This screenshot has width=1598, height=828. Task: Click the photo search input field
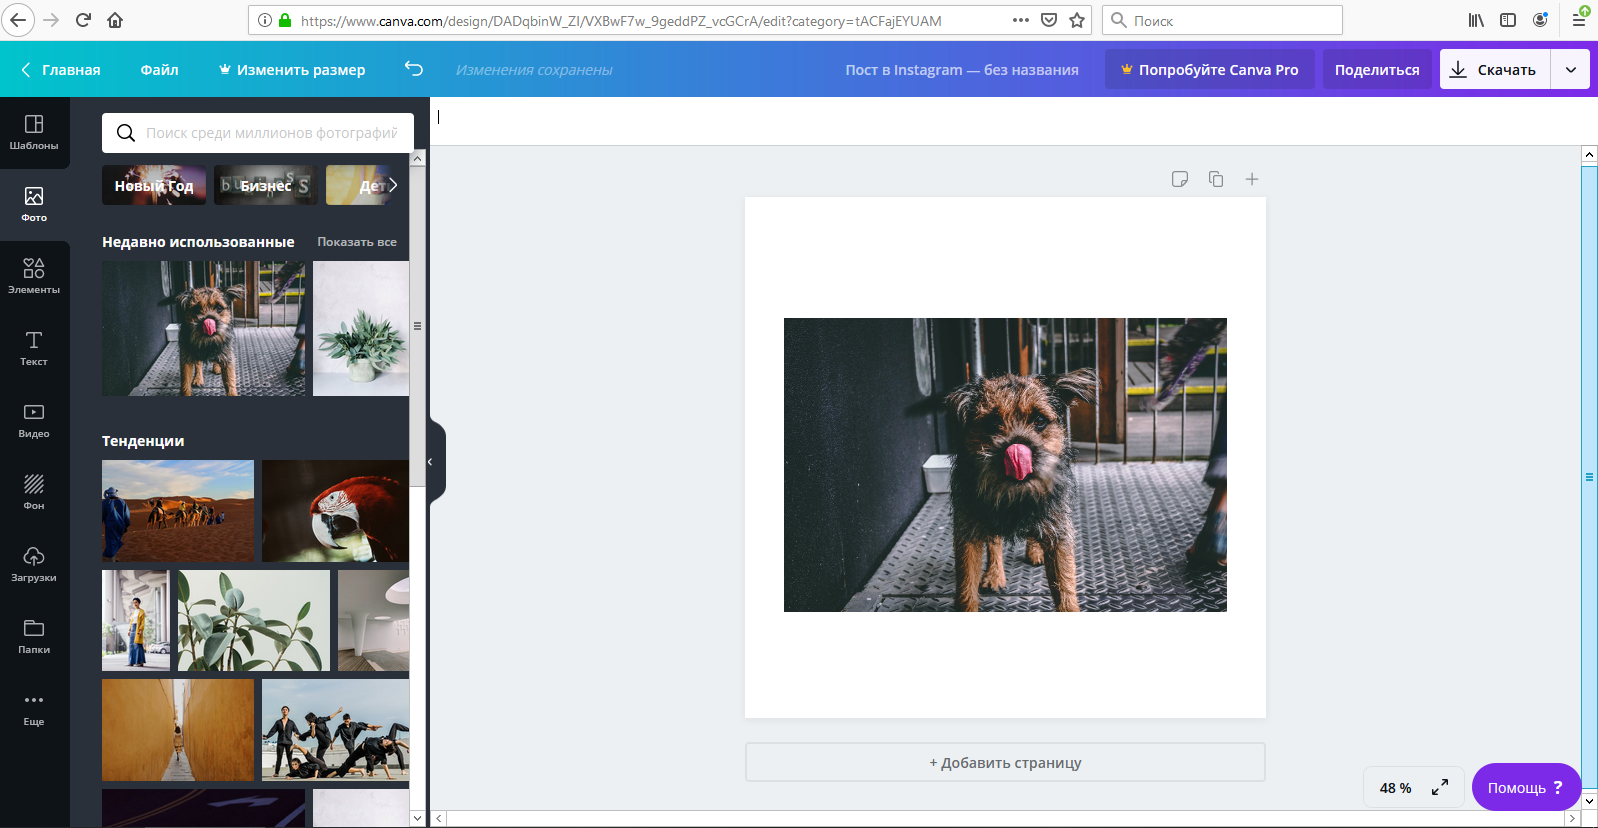[271, 133]
